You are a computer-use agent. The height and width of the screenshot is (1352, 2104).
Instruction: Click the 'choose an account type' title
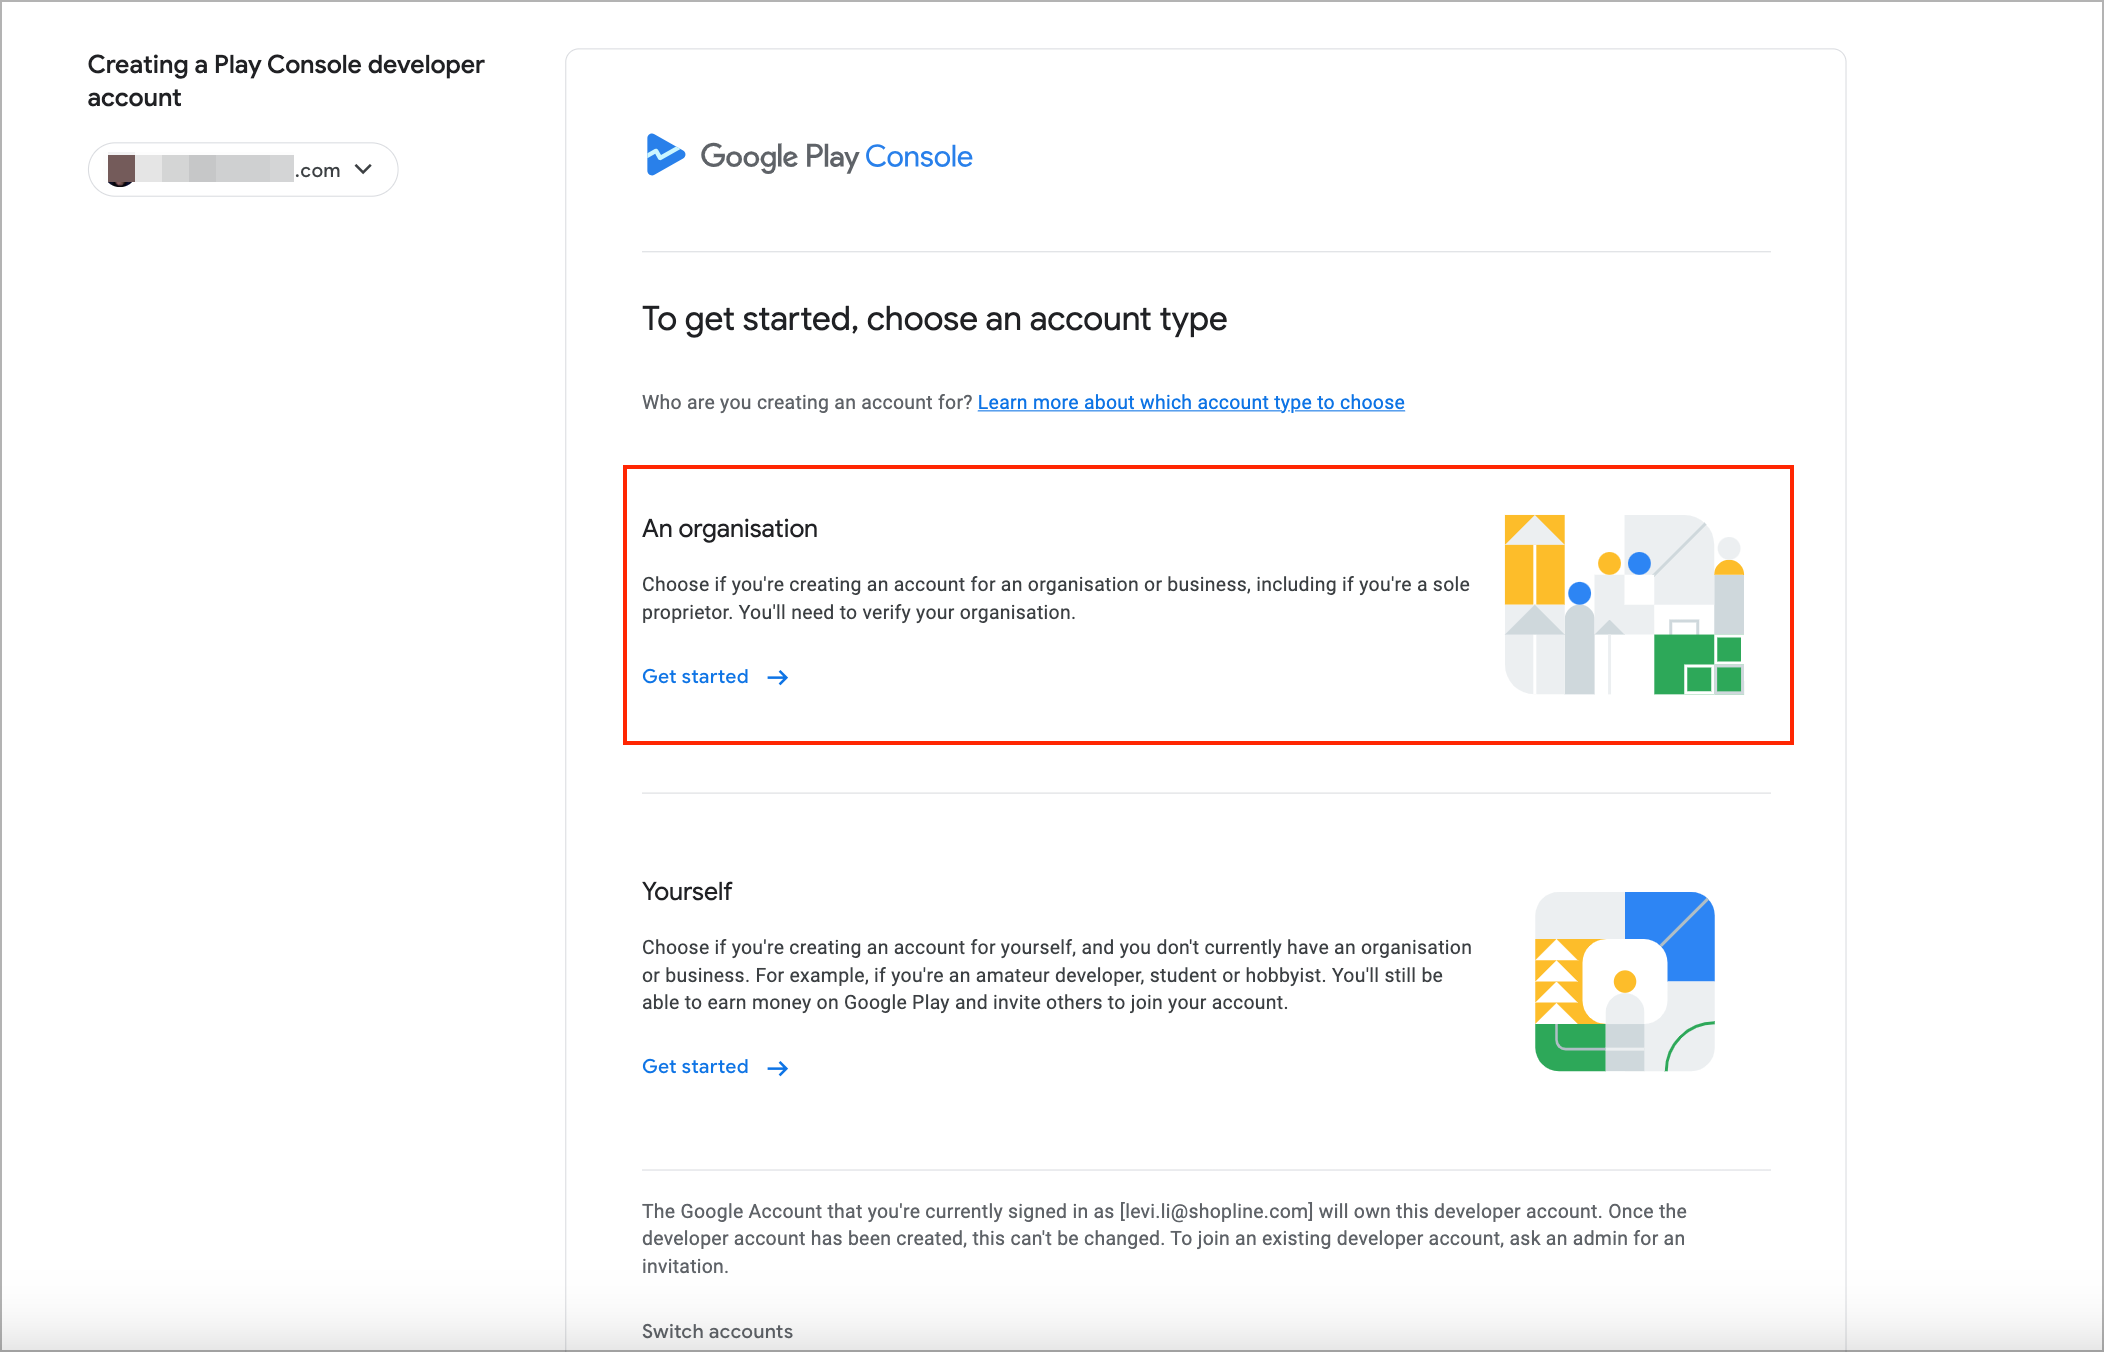(x=934, y=319)
